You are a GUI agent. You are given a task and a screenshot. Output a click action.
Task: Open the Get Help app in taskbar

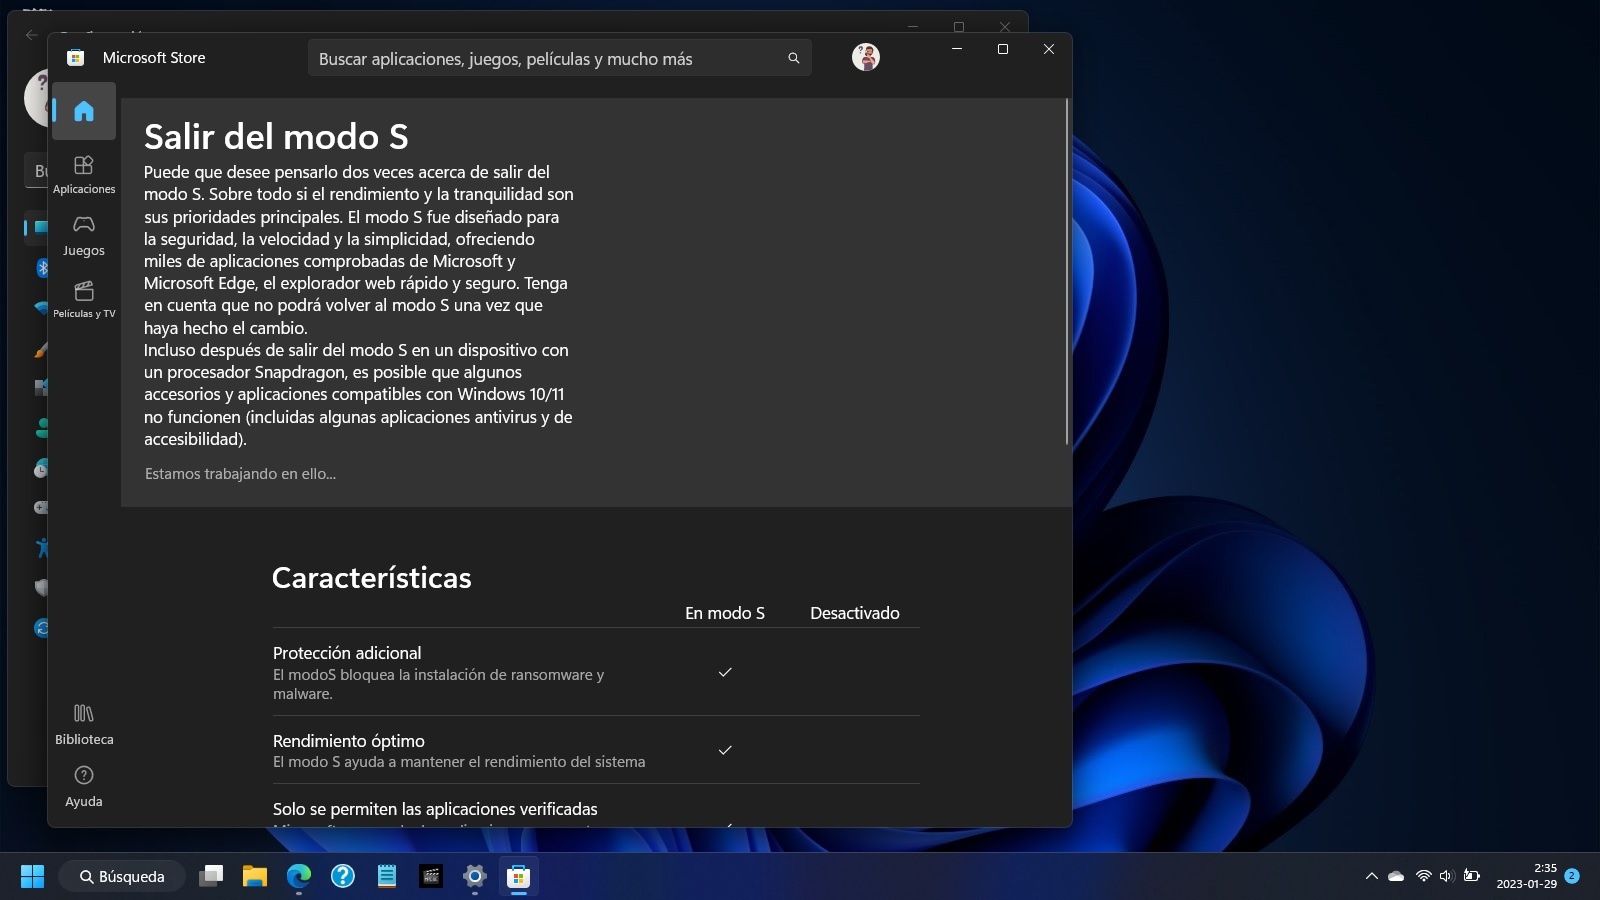point(343,876)
